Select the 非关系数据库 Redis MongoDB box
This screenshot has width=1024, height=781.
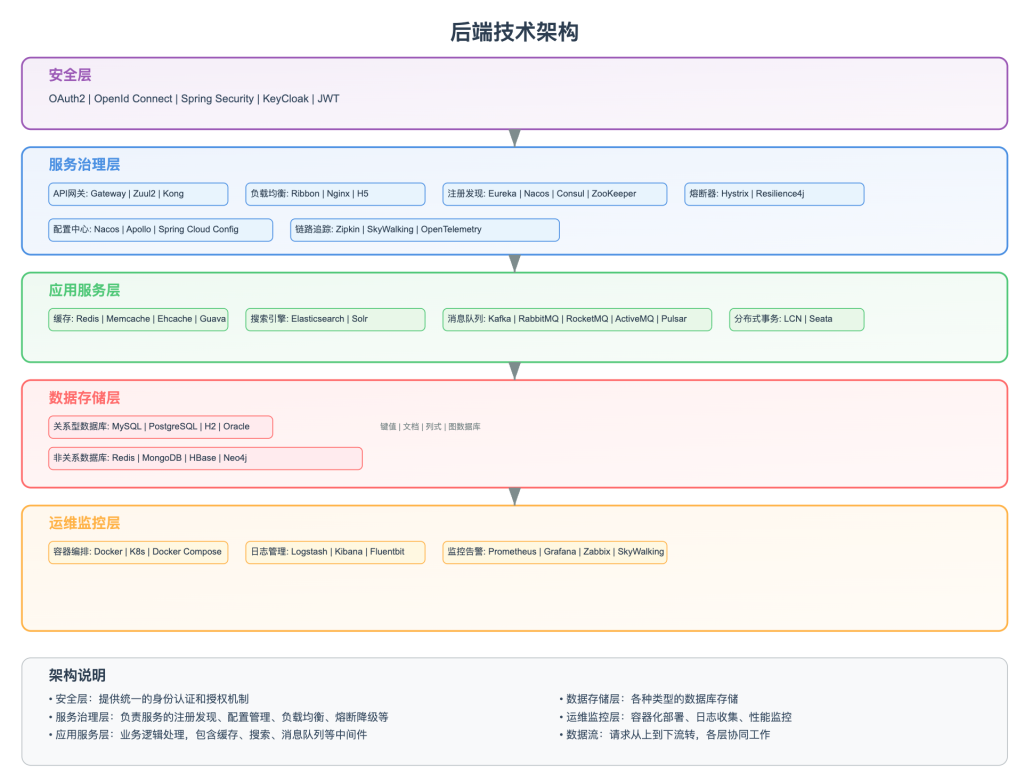pos(205,458)
